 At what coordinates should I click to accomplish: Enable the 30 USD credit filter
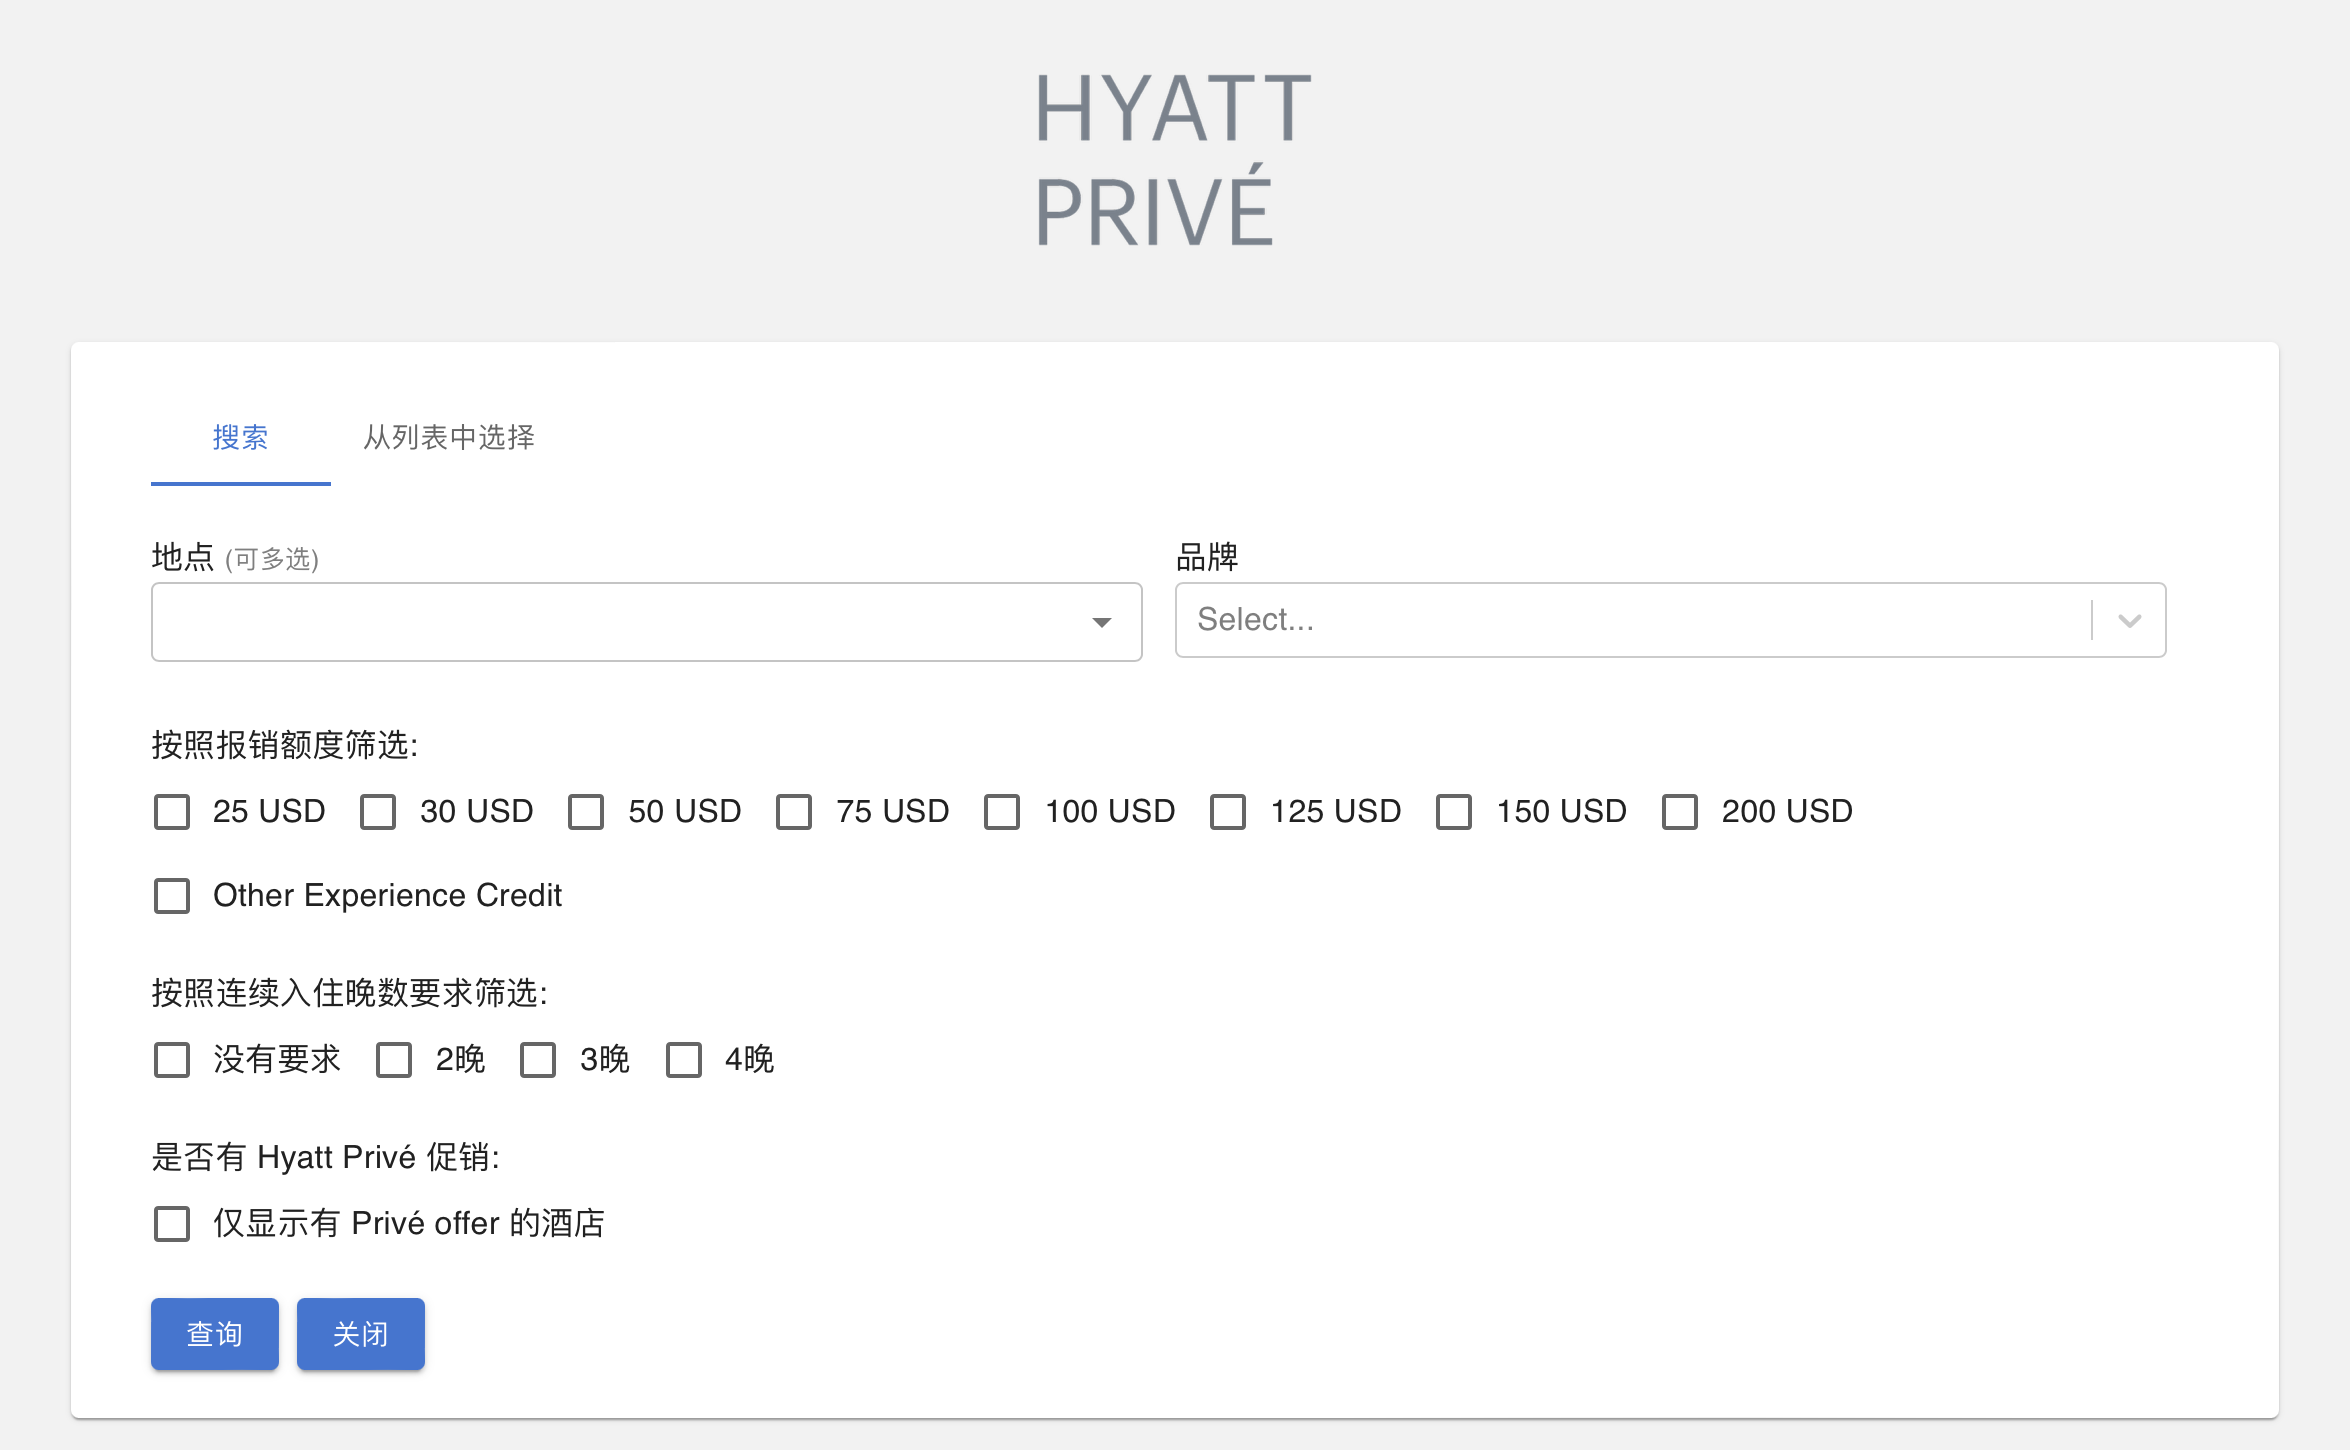[x=378, y=812]
